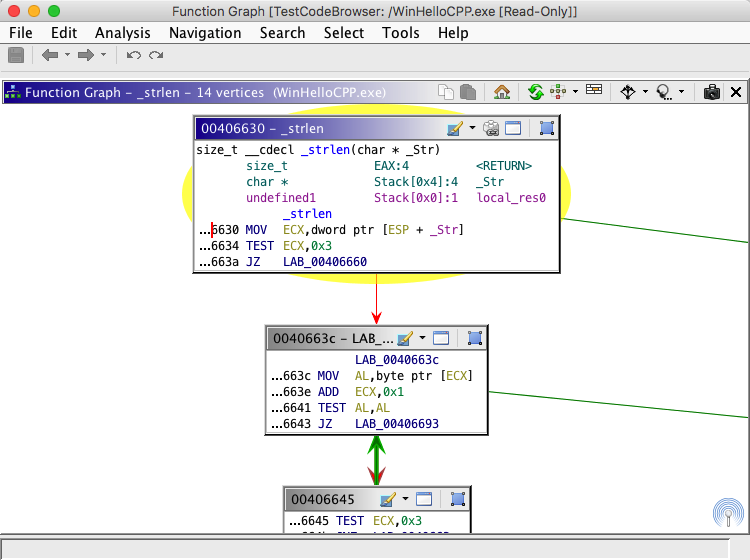The image size is (750, 560).
Task: Click the LAB_00406660 jump target label
Action: [x=325, y=261]
